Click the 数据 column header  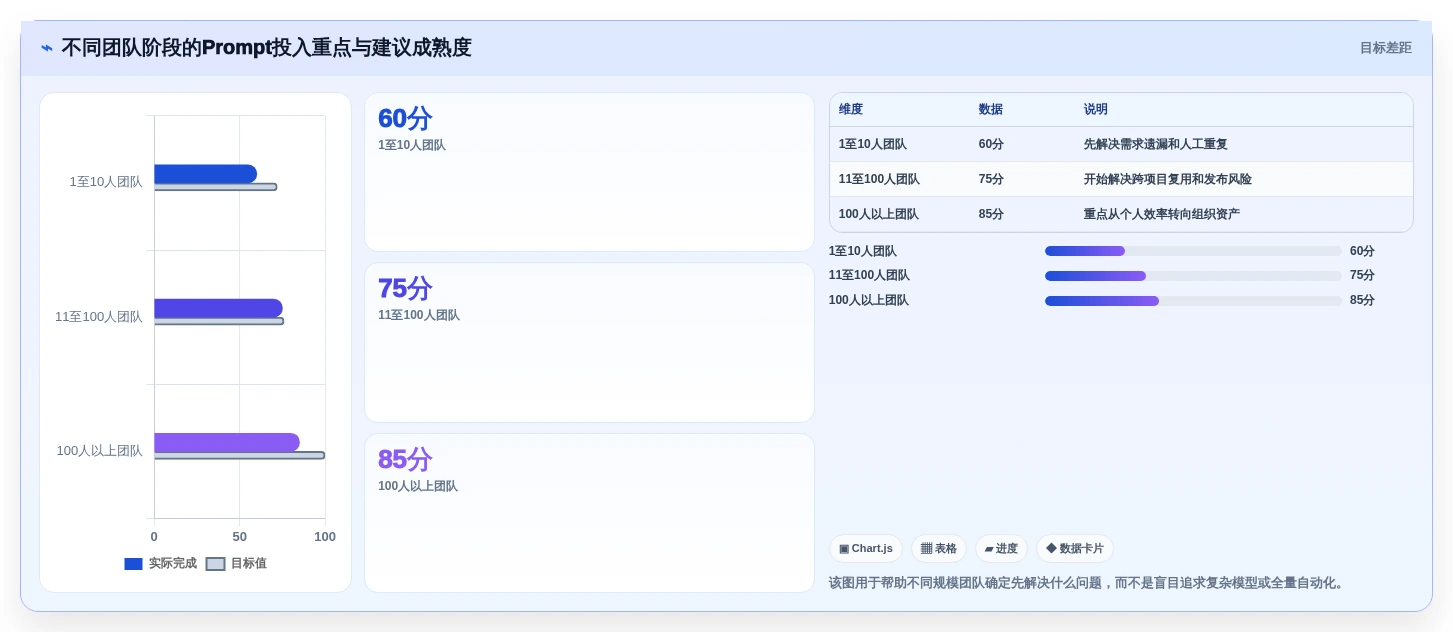(x=991, y=110)
